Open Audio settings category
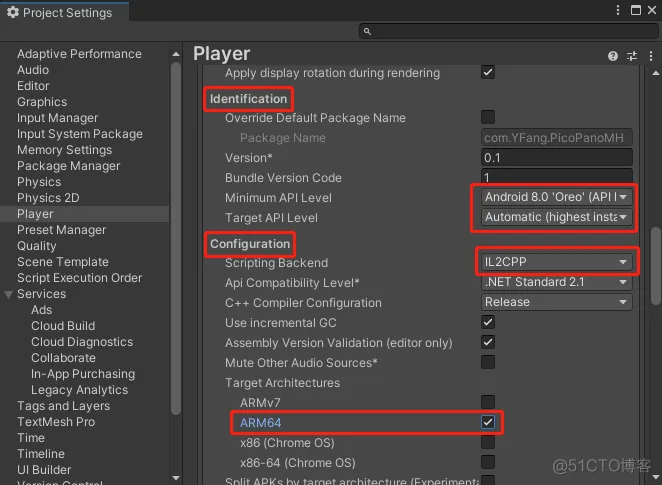The height and width of the screenshot is (485, 662). click(x=33, y=70)
